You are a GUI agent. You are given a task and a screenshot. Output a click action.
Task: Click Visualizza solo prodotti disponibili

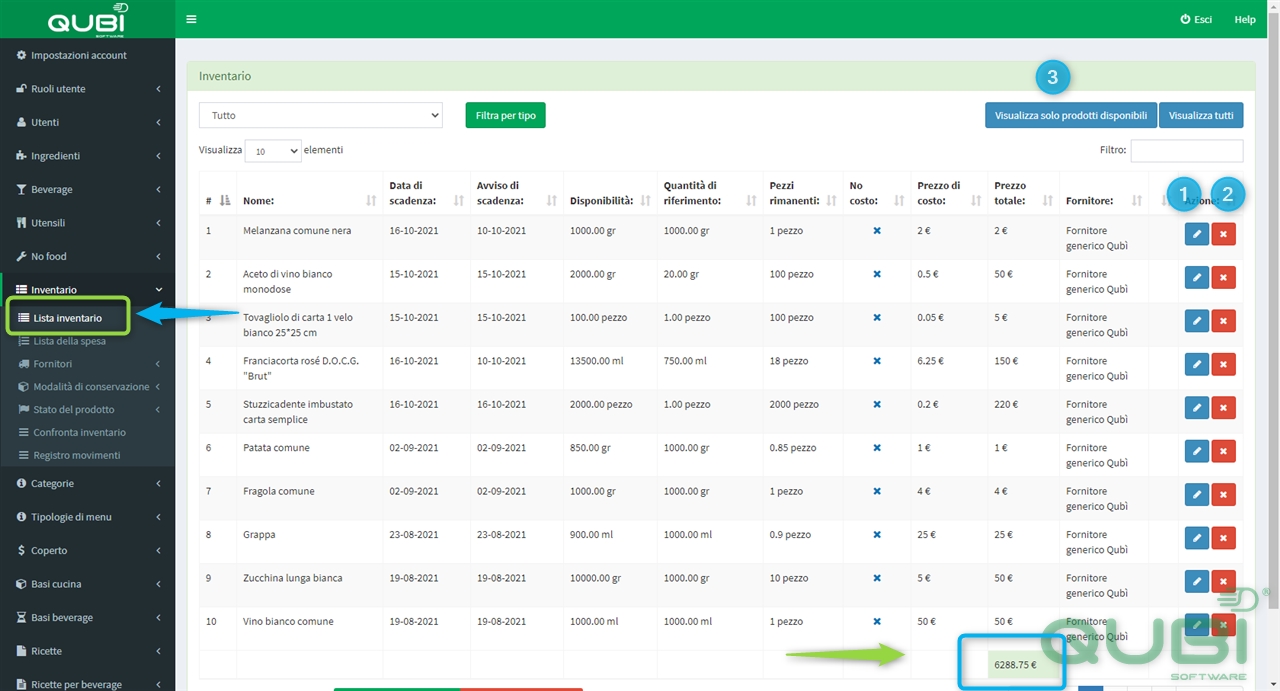tap(1071, 115)
